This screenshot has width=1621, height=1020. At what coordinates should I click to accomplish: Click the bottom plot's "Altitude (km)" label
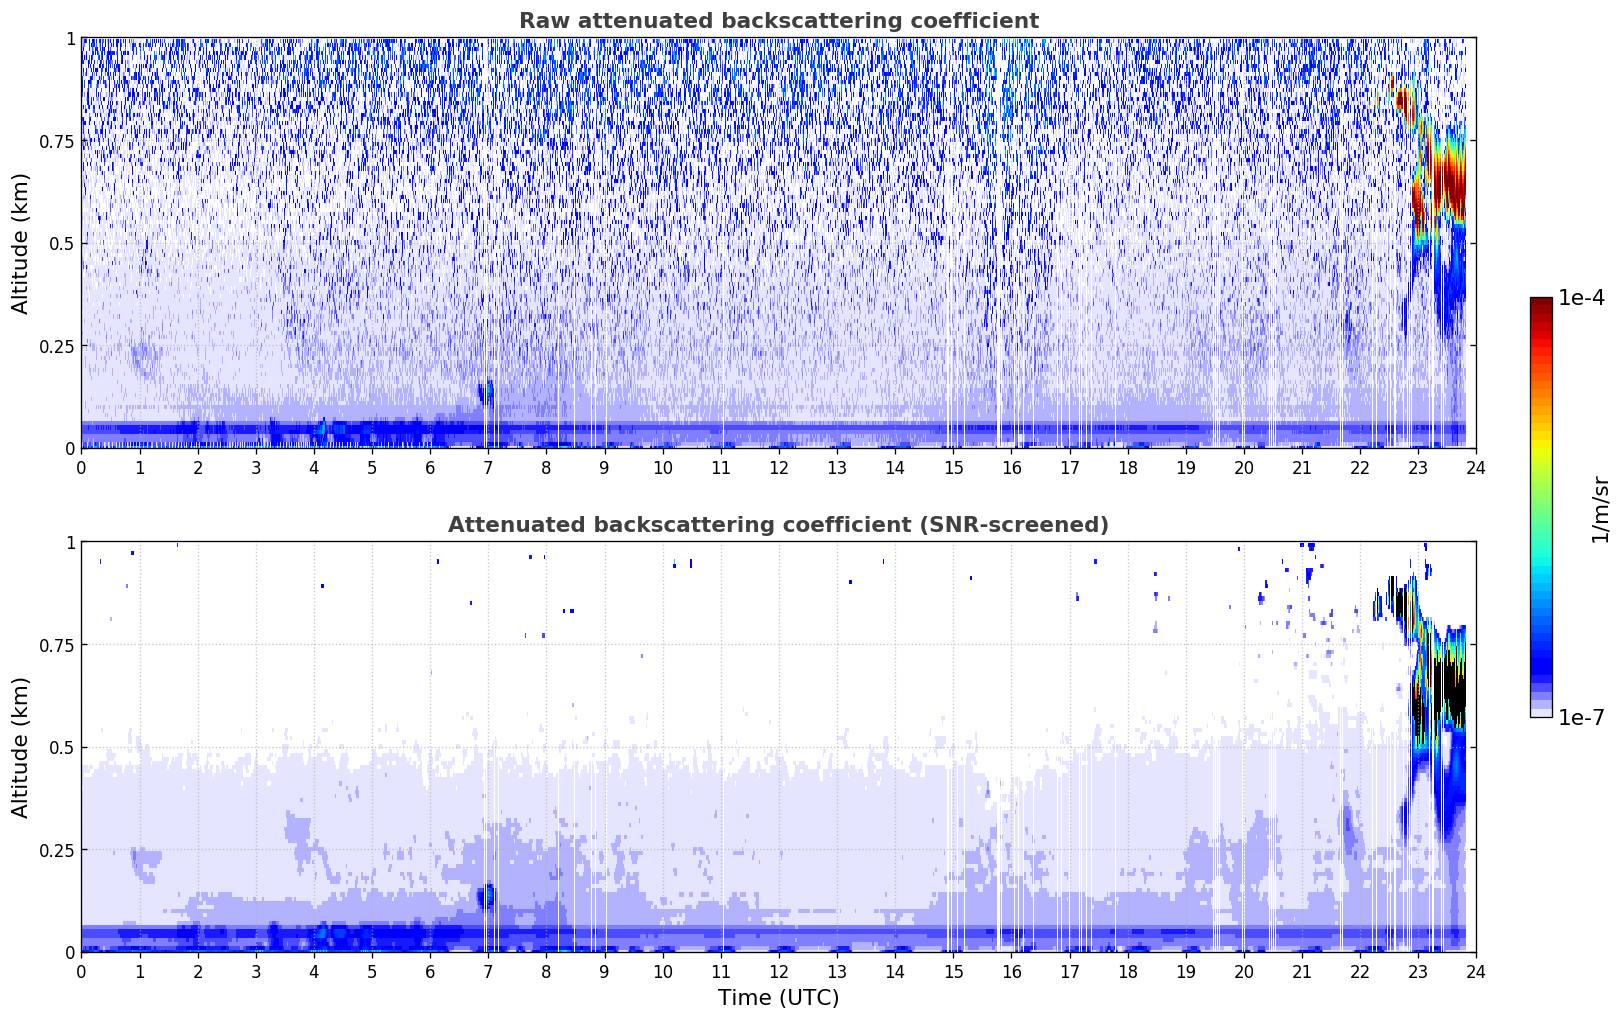21,747
